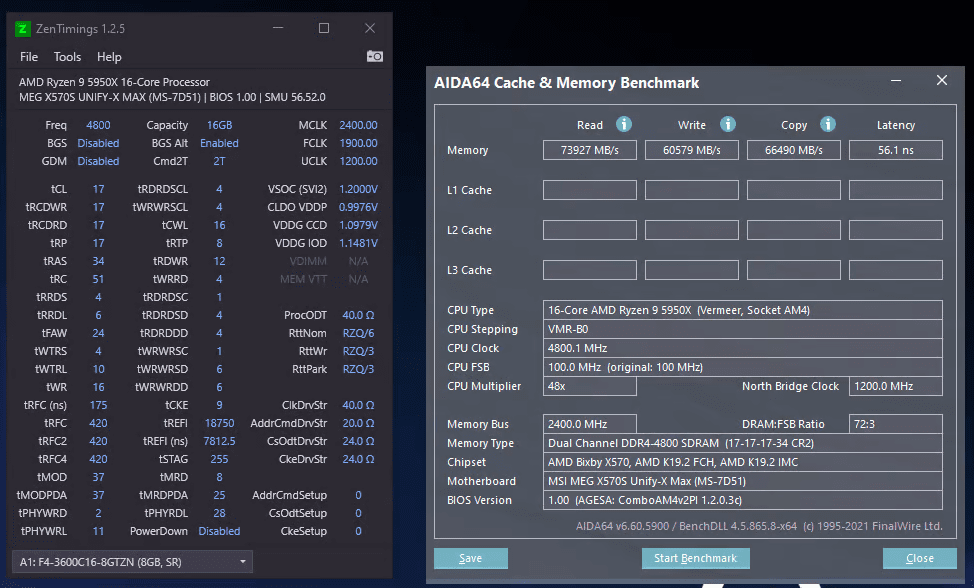The width and height of the screenshot is (974, 588).
Task: Click the Memory Write field 60579 MB/s
Action: click(x=691, y=150)
